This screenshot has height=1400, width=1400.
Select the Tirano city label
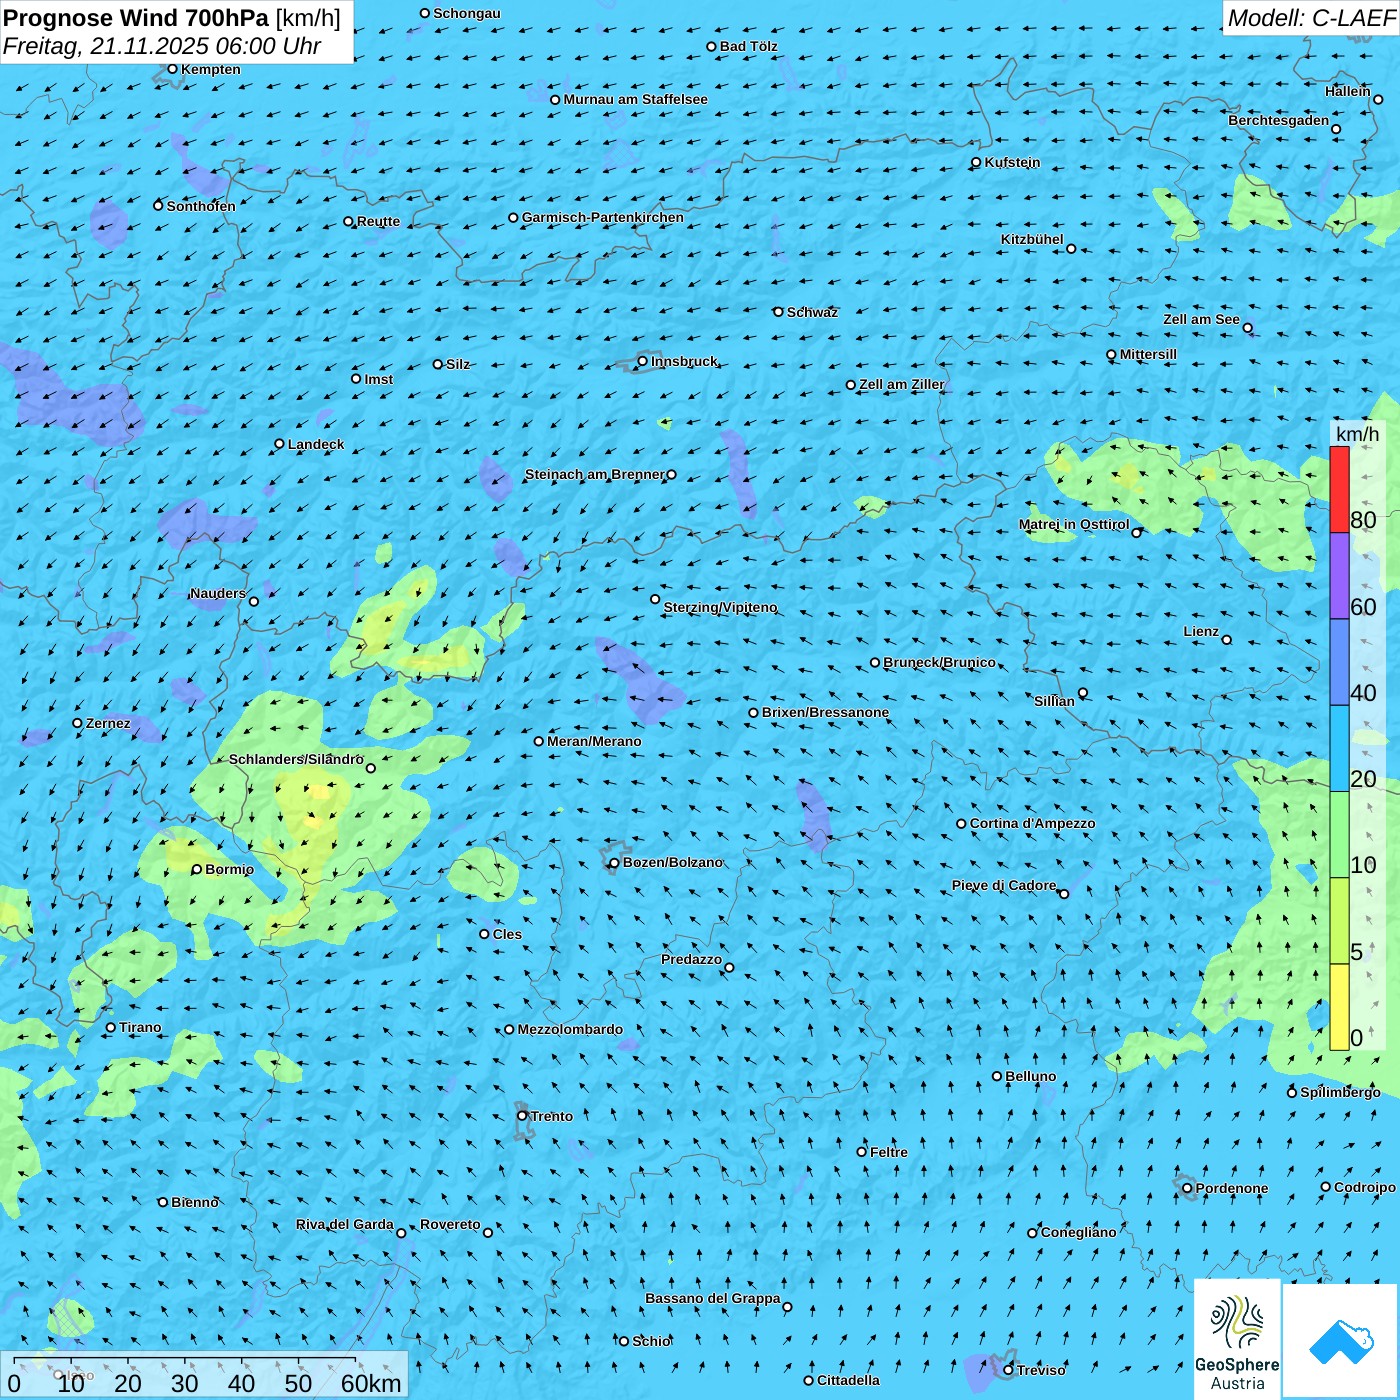pos(140,1027)
